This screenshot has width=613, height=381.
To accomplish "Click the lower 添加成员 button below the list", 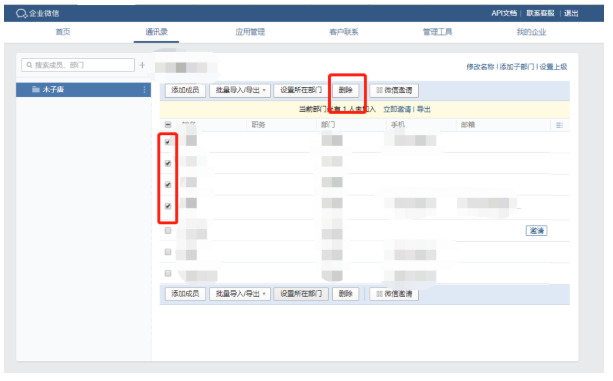I will coord(185,293).
